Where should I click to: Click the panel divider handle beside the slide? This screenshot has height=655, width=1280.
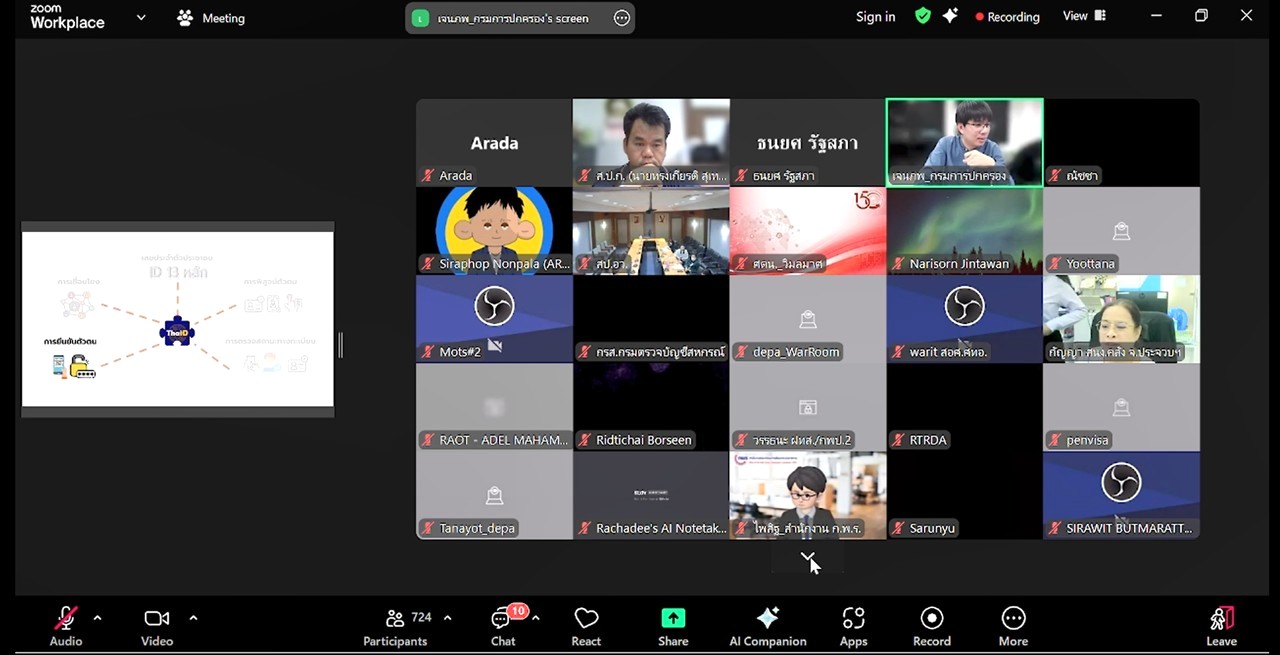coord(340,345)
